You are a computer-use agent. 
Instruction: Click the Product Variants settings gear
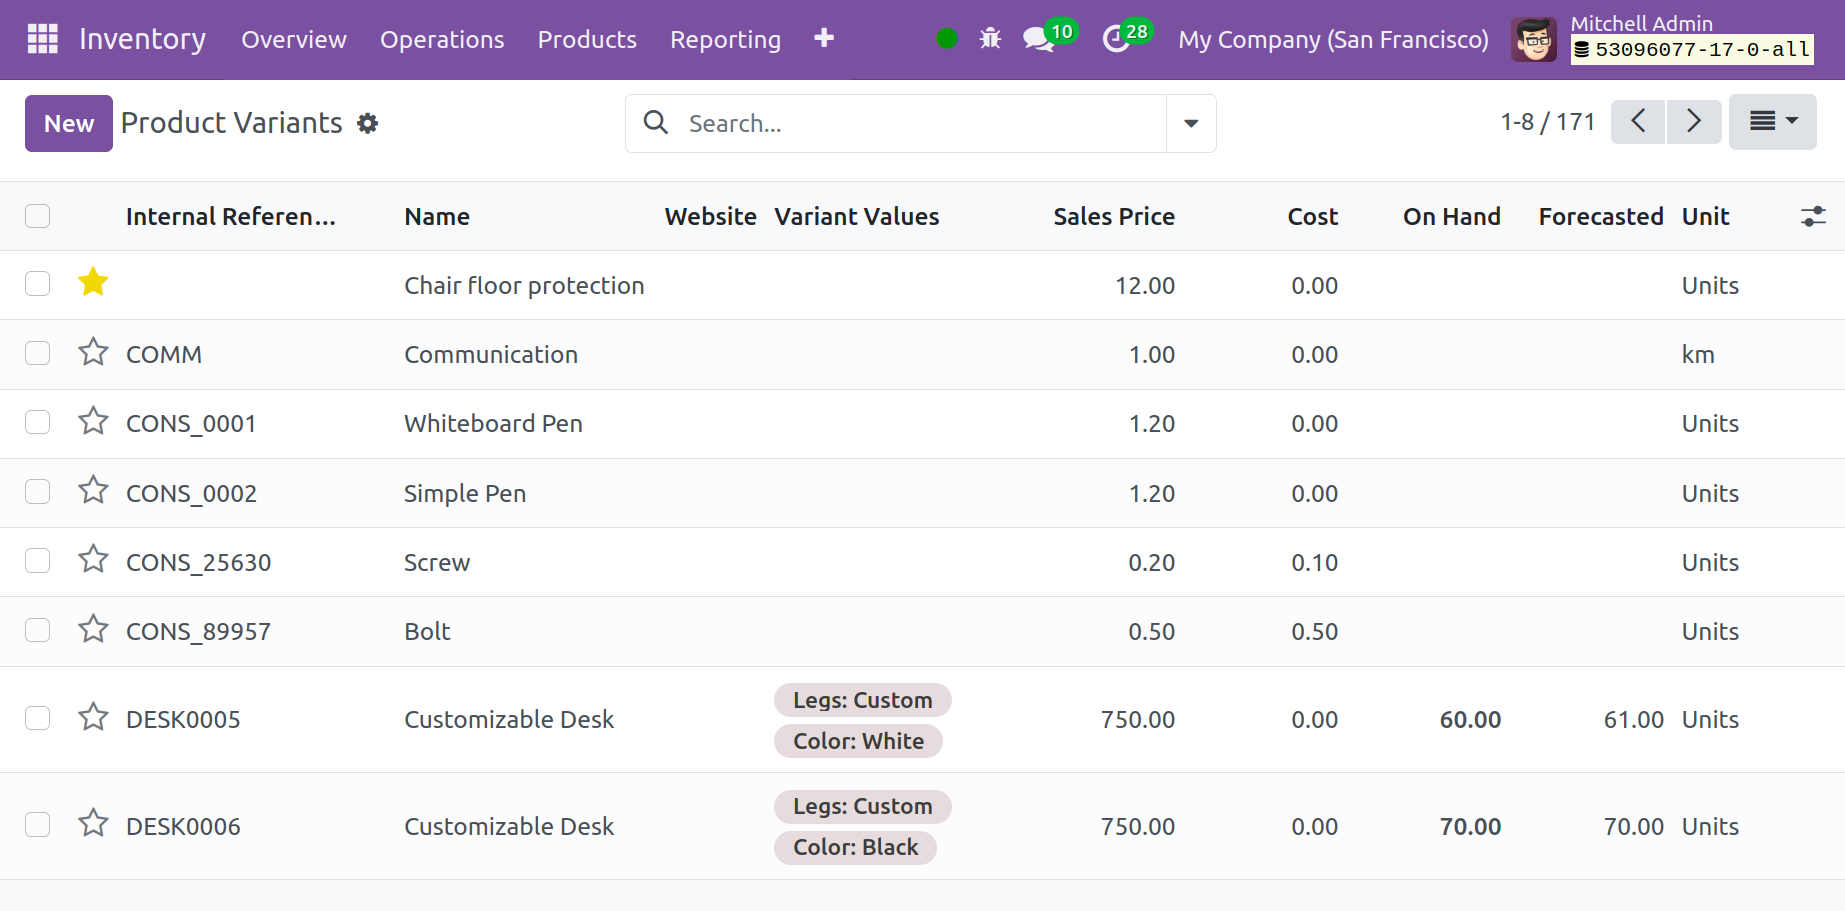(368, 123)
